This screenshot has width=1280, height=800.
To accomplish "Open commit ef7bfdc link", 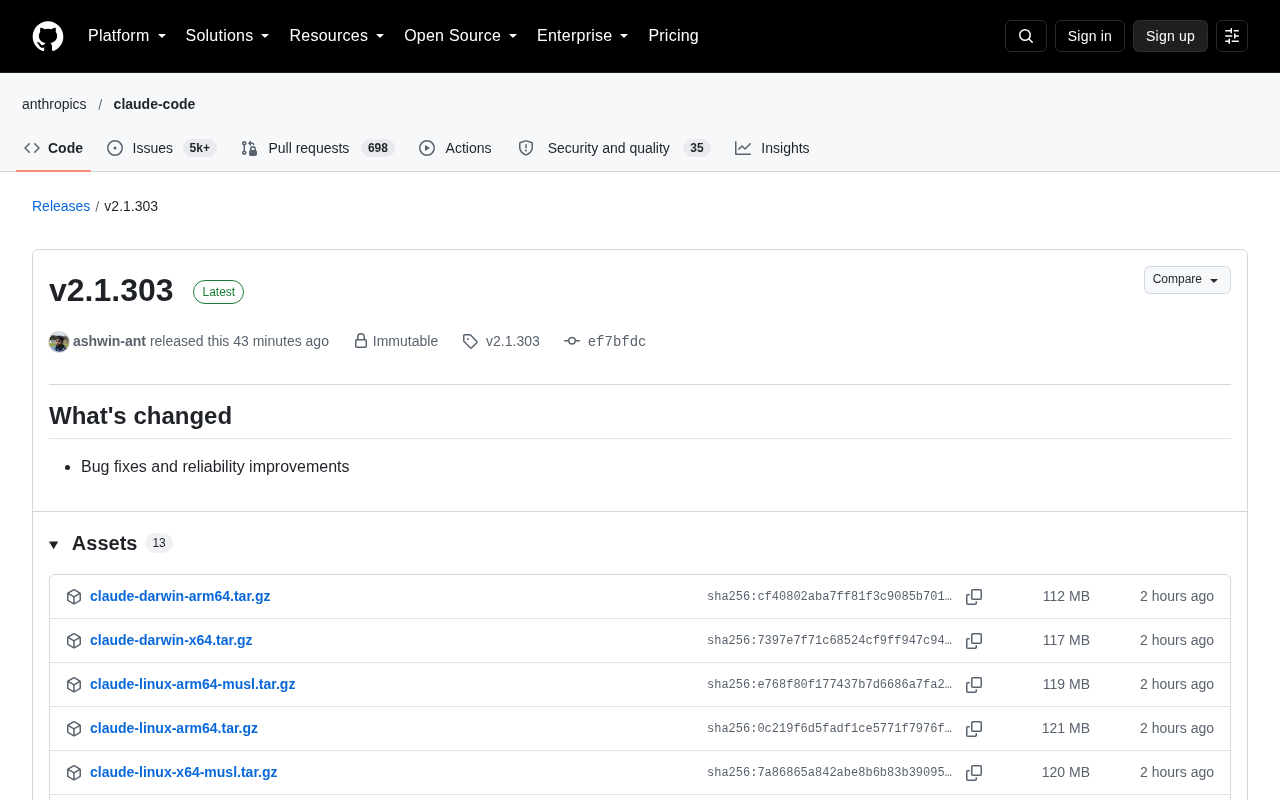I will pyautogui.click(x=617, y=341).
